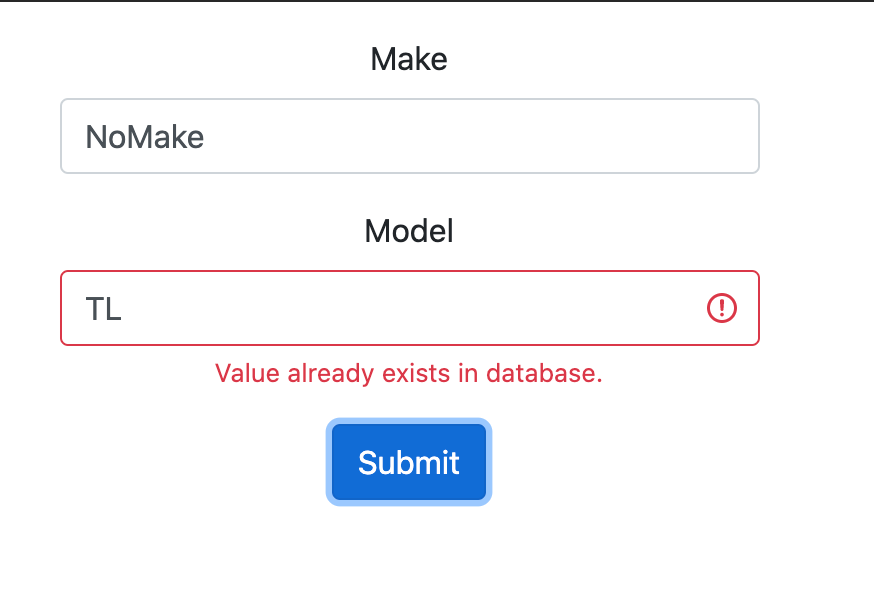874x602 pixels.
Task: Place cursor in the gray-bordered Make textbox
Action: [410, 136]
